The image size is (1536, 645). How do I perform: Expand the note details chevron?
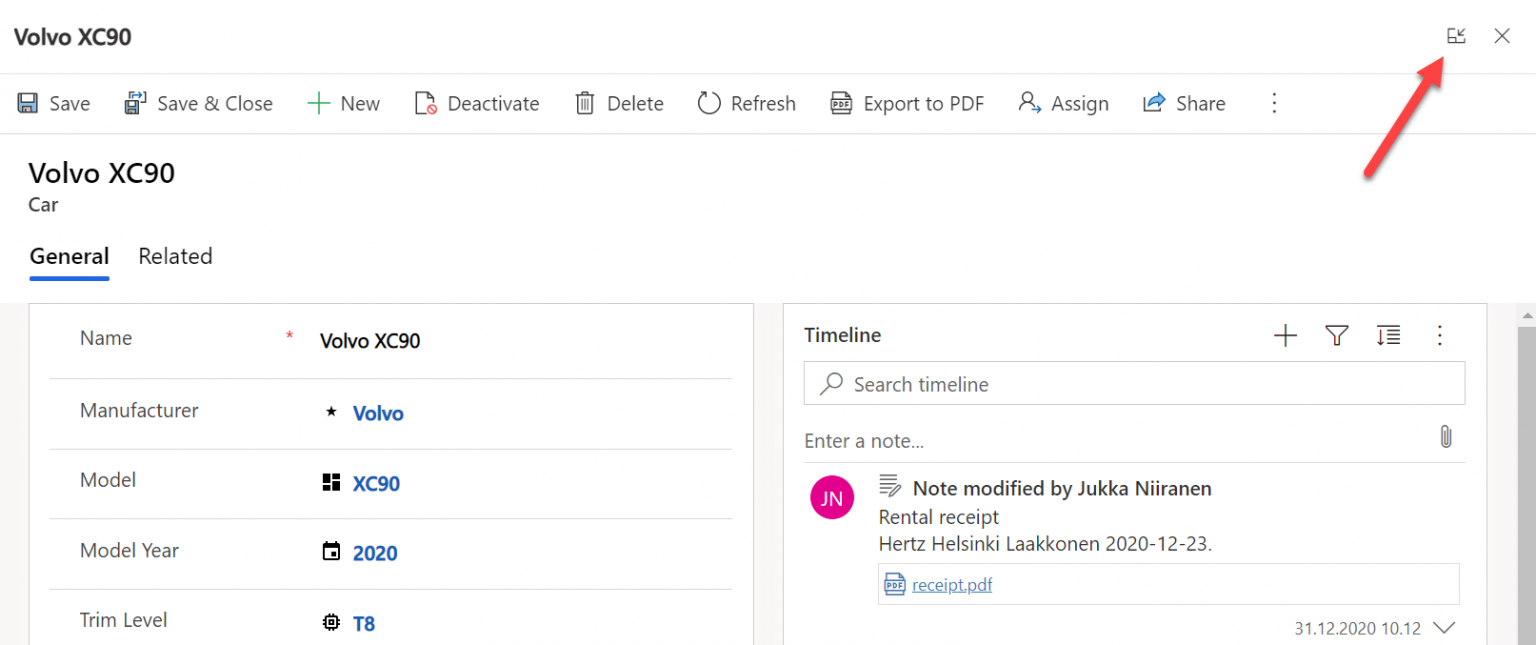[x=1443, y=628]
